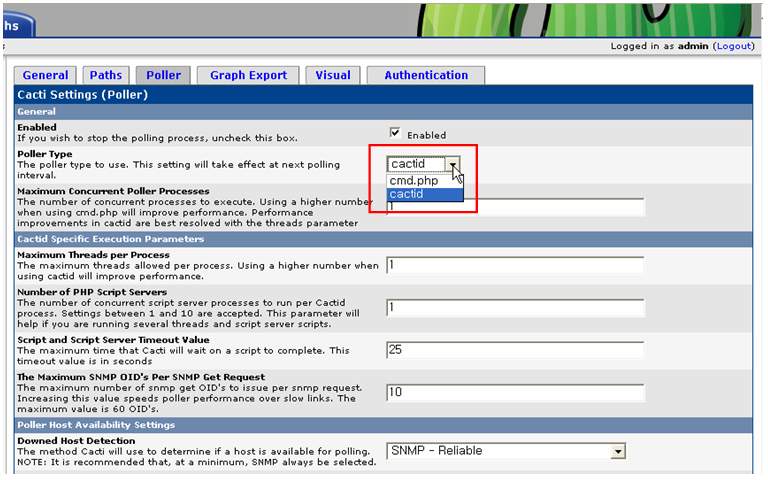Uncheck the poller Enabled checkbox
768x480 pixels.
[395, 133]
